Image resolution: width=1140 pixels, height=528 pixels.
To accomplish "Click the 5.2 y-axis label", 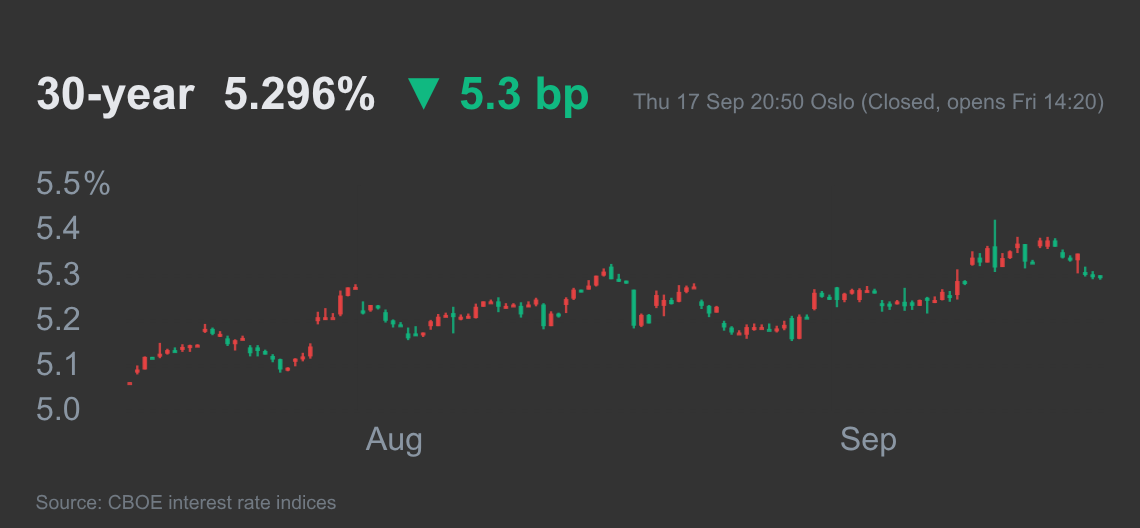I will (59, 319).
